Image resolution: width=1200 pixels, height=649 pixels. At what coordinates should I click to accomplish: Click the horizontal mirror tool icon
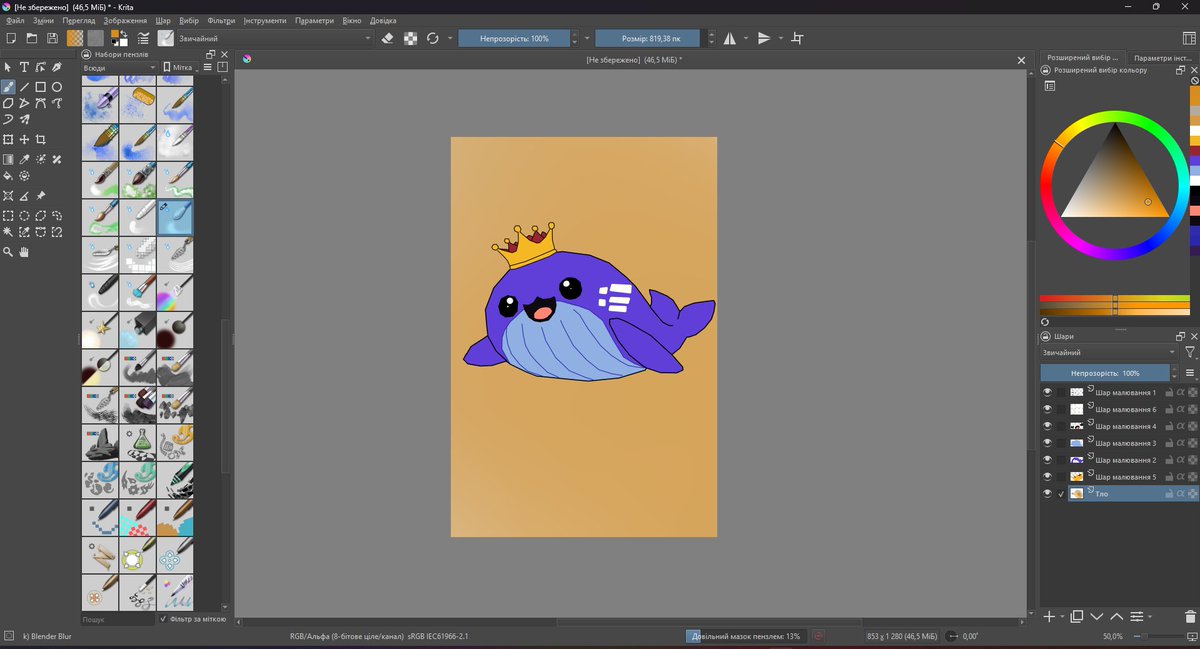[729, 38]
